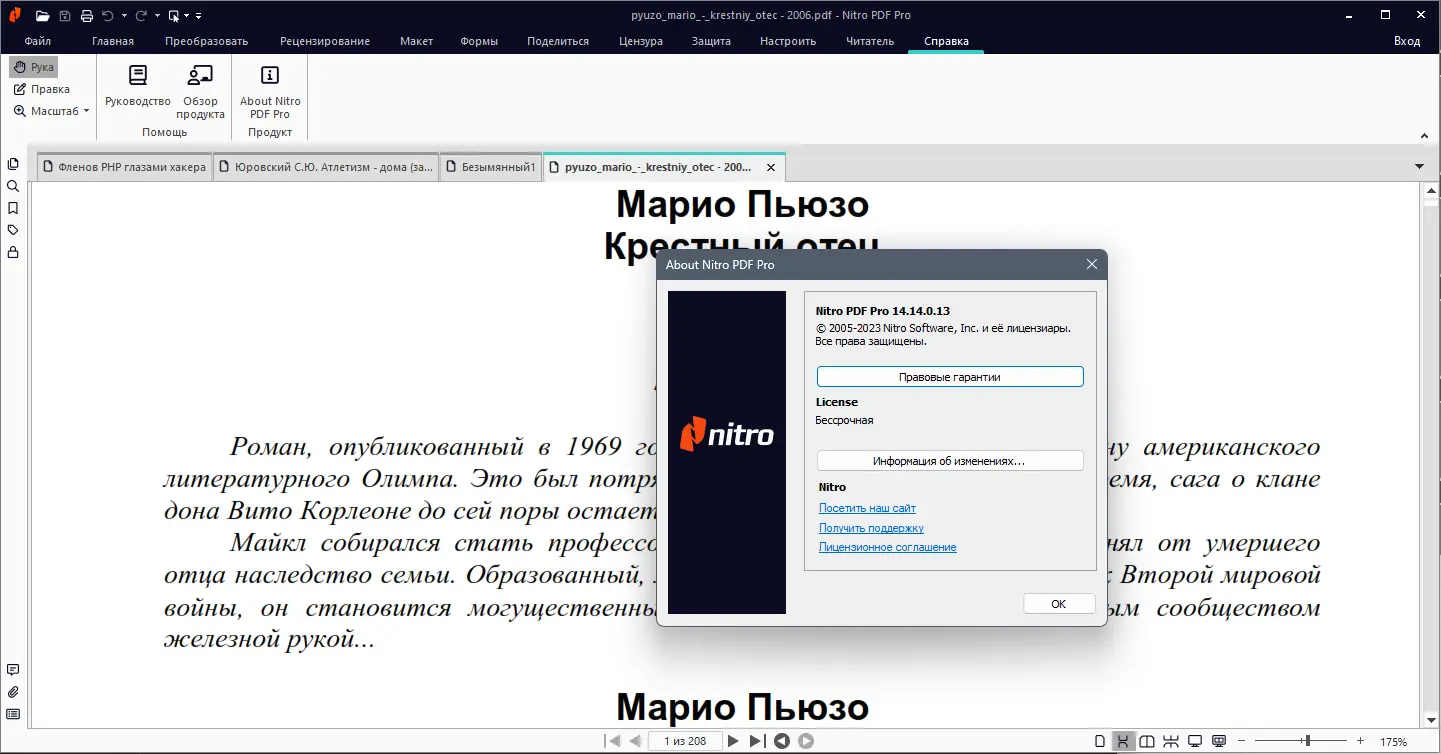Click the page number field showing 1 из 208
Viewport: 1441px width, 754px height.
[x=685, y=741]
